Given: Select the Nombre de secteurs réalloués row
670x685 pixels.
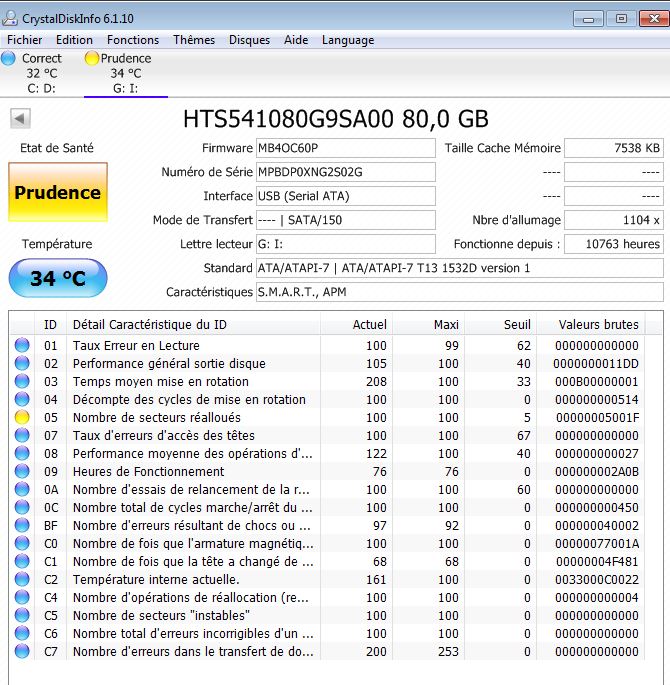Looking at the screenshot, I should coord(156,417).
